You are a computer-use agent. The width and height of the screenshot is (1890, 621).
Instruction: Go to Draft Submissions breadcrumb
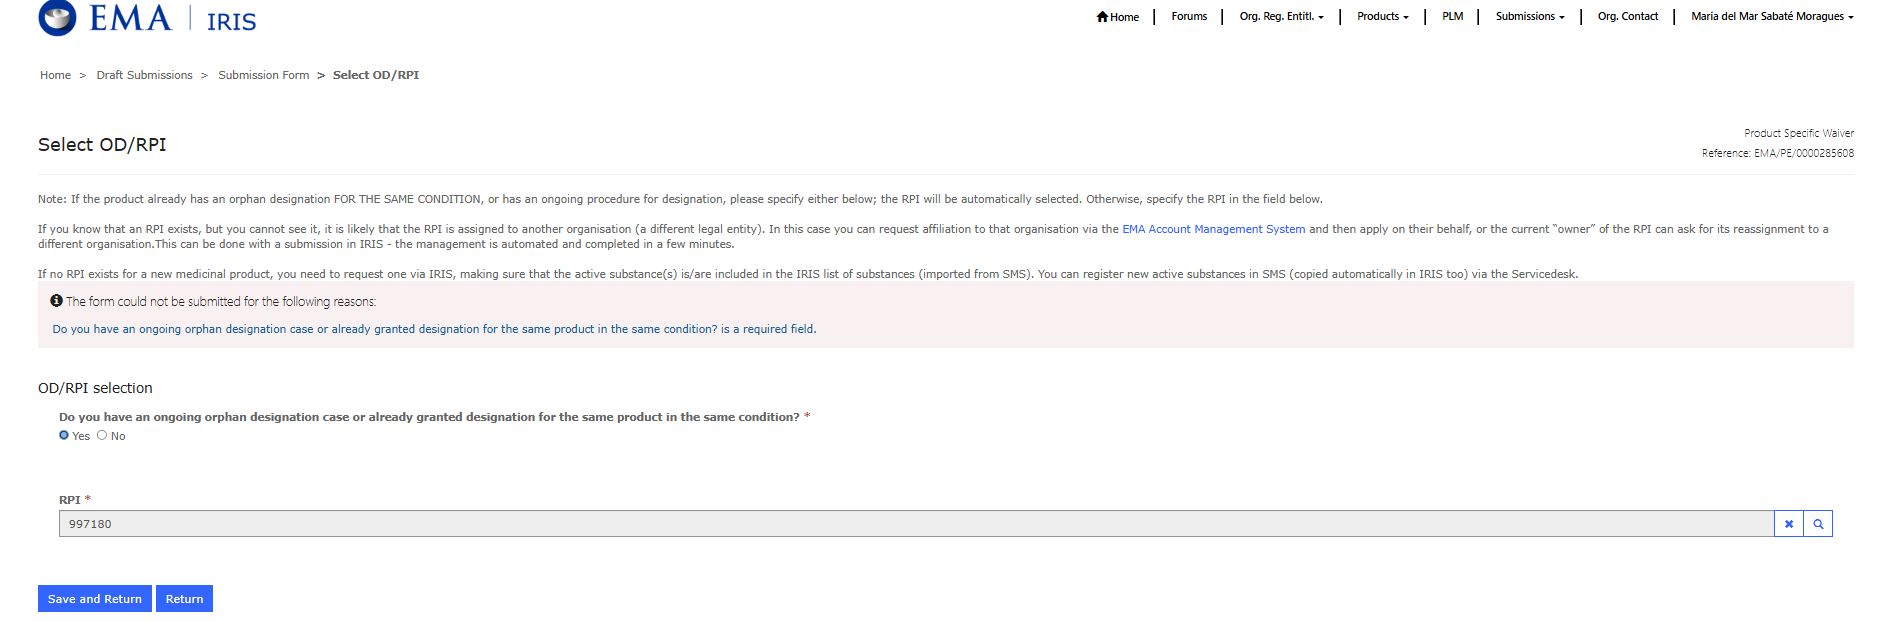[x=144, y=75]
